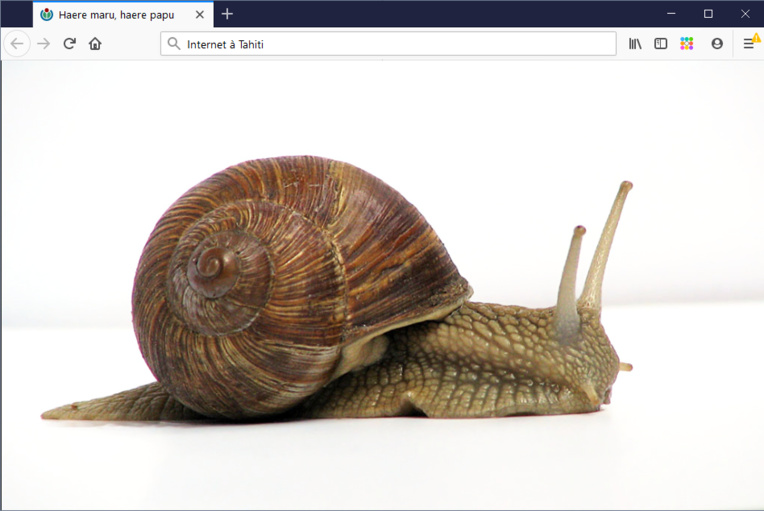The height and width of the screenshot is (511, 764).
Task: Click the spiral center of snail's shell
Action: point(211,264)
